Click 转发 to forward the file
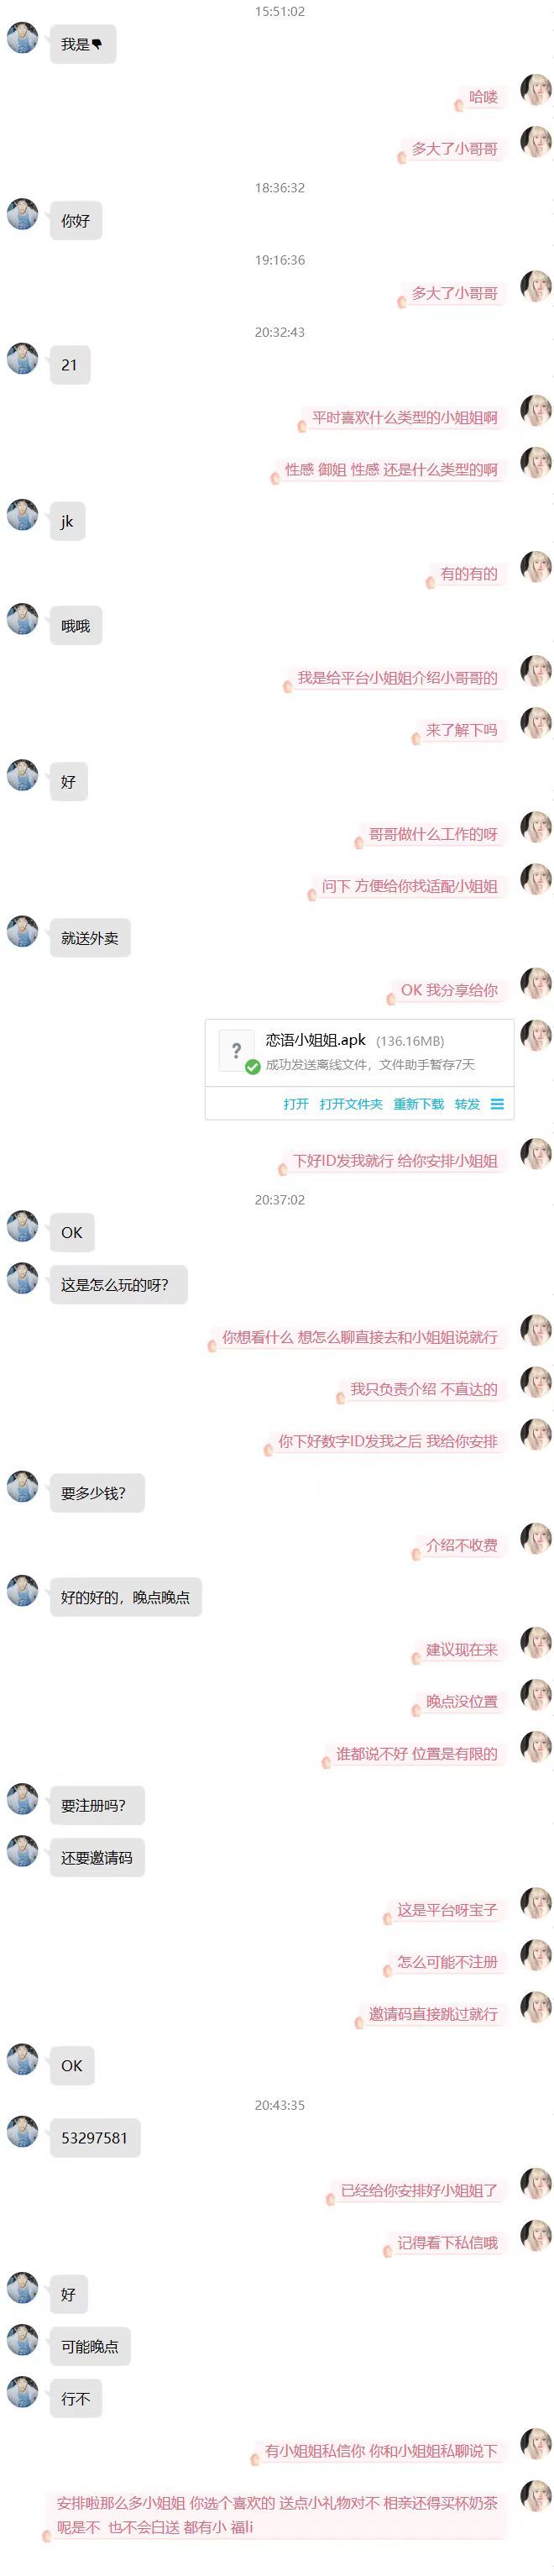Screen dimensions: 554x2576 point(467,1104)
